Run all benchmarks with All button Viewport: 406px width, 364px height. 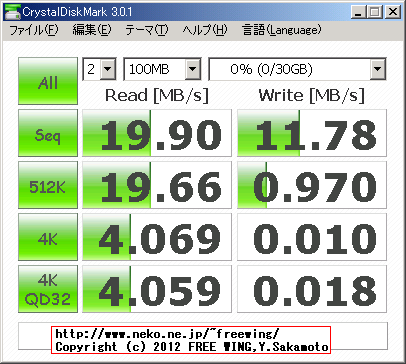point(48,81)
